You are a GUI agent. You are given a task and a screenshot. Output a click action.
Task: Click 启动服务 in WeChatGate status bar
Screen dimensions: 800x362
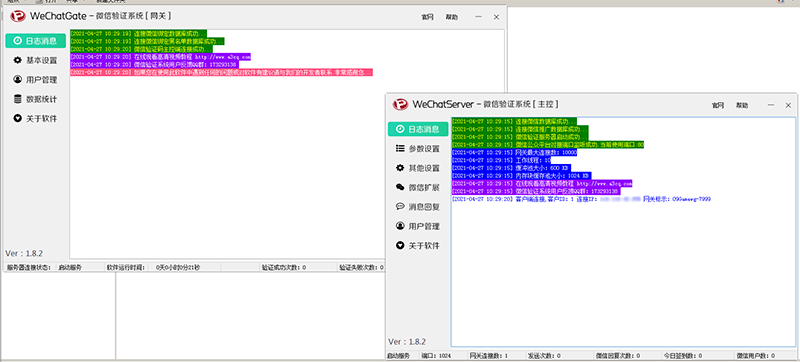tap(69, 267)
